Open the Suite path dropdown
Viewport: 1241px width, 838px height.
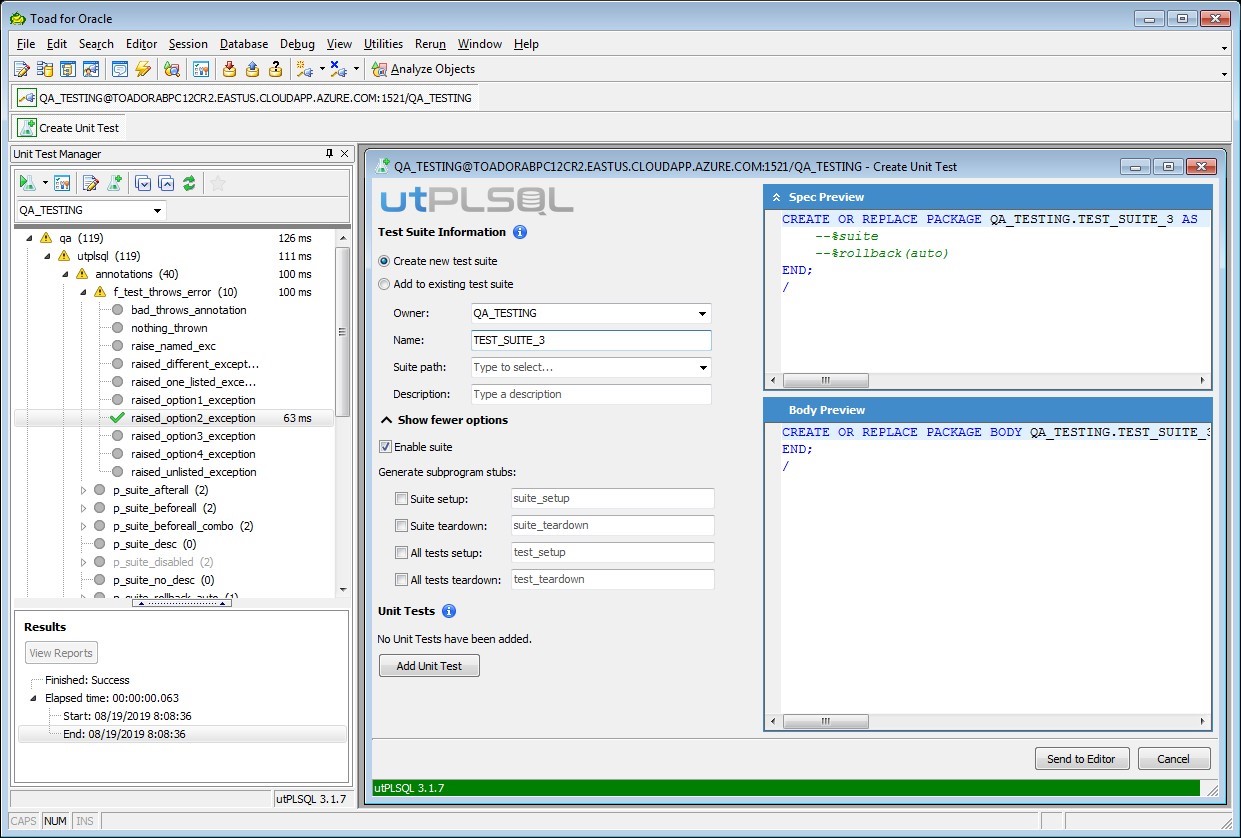[x=702, y=368]
